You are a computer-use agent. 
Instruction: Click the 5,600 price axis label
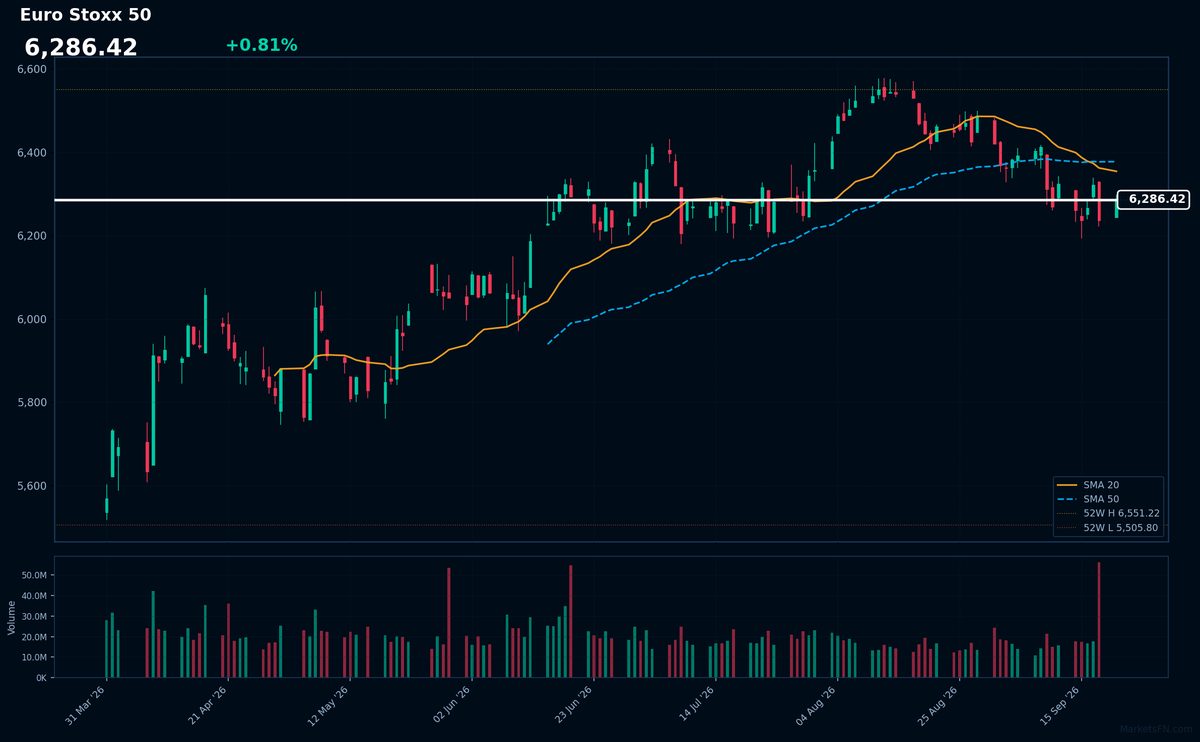tap(32, 487)
